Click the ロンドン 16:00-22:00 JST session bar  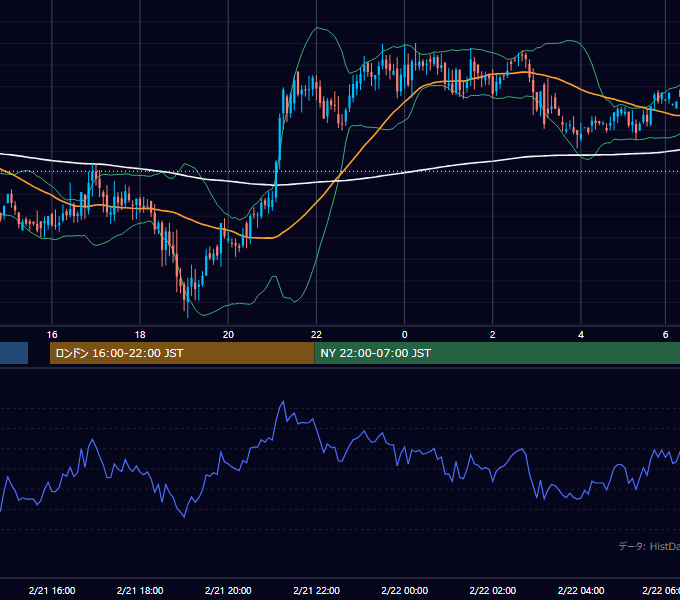click(x=182, y=353)
